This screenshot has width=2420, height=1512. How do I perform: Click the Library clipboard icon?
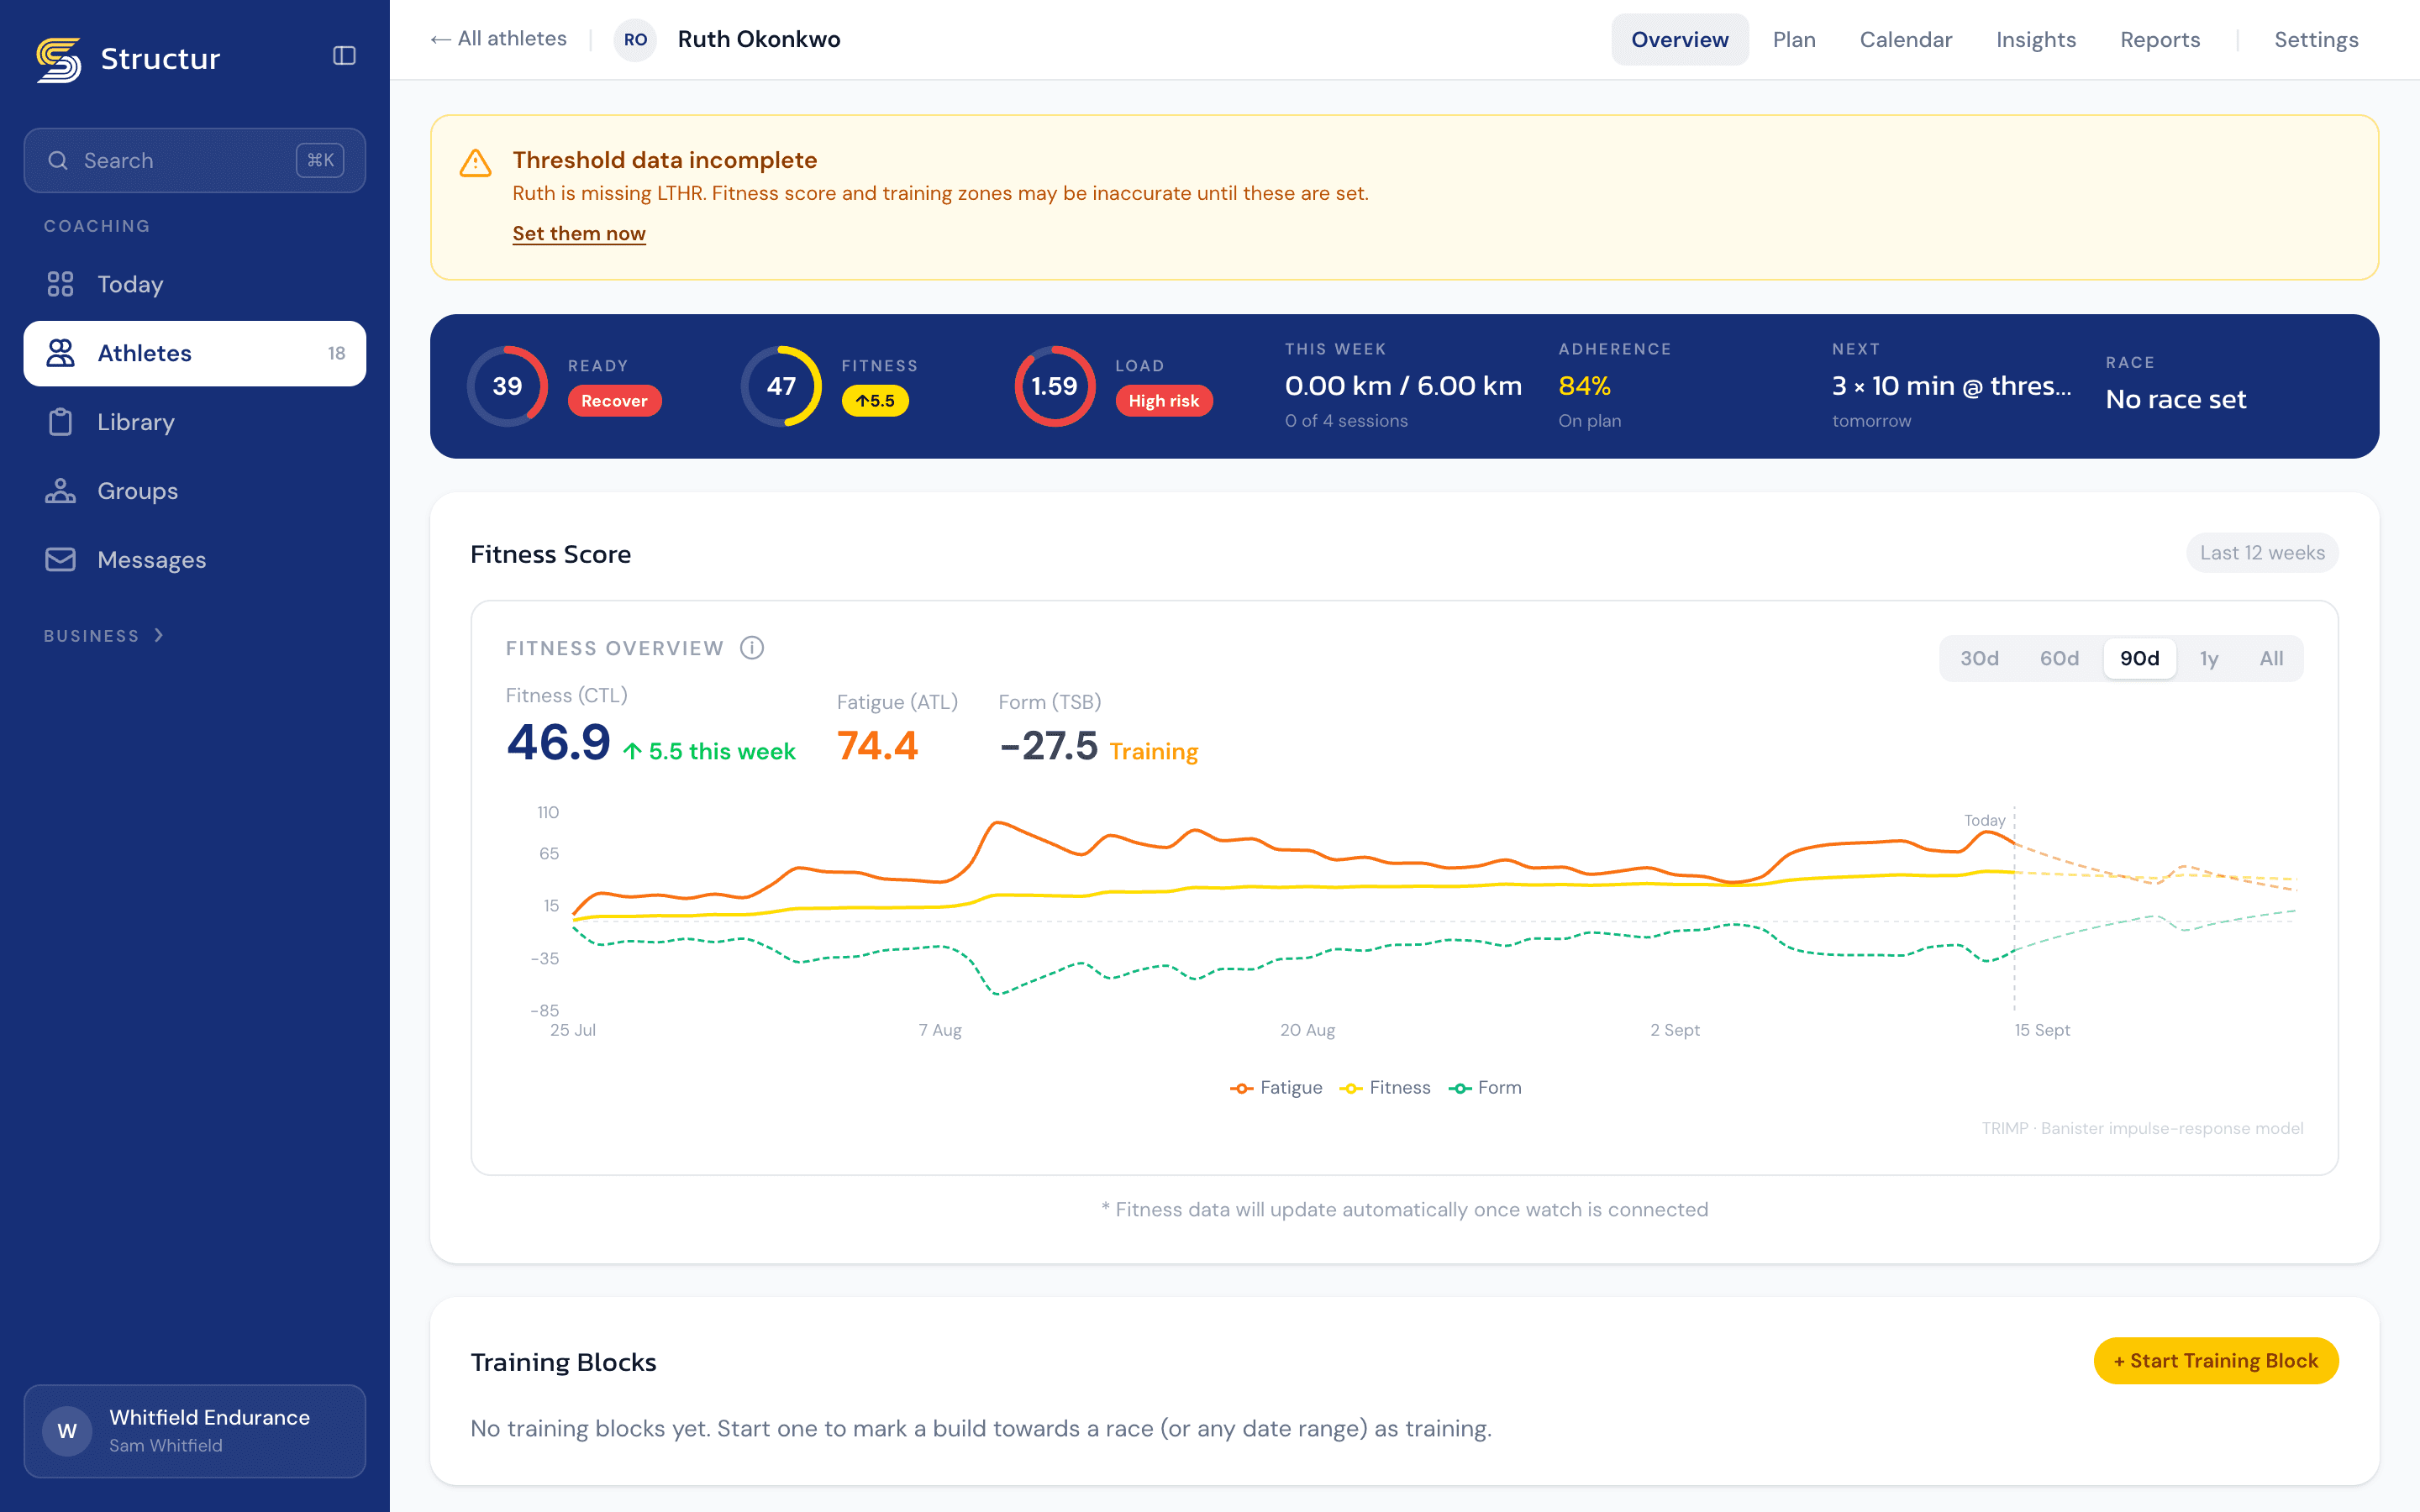[x=60, y=422]
